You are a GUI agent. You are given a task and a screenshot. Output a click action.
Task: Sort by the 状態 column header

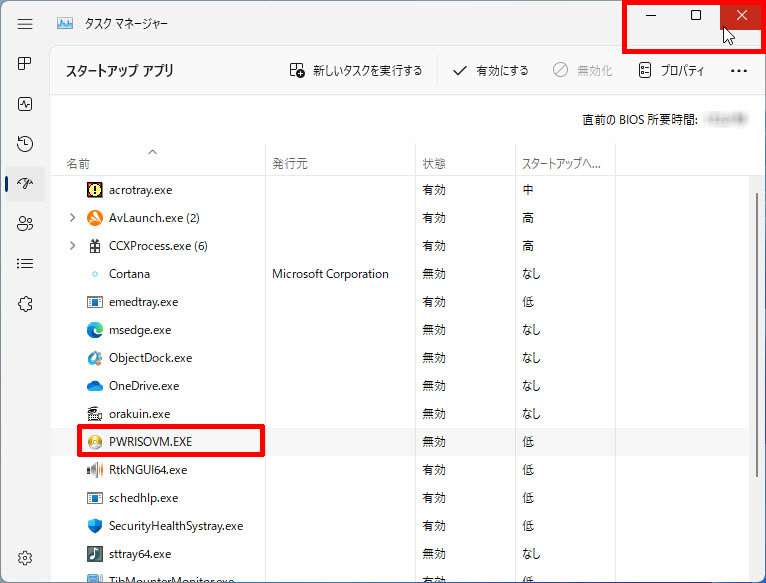tap(434, 163)
